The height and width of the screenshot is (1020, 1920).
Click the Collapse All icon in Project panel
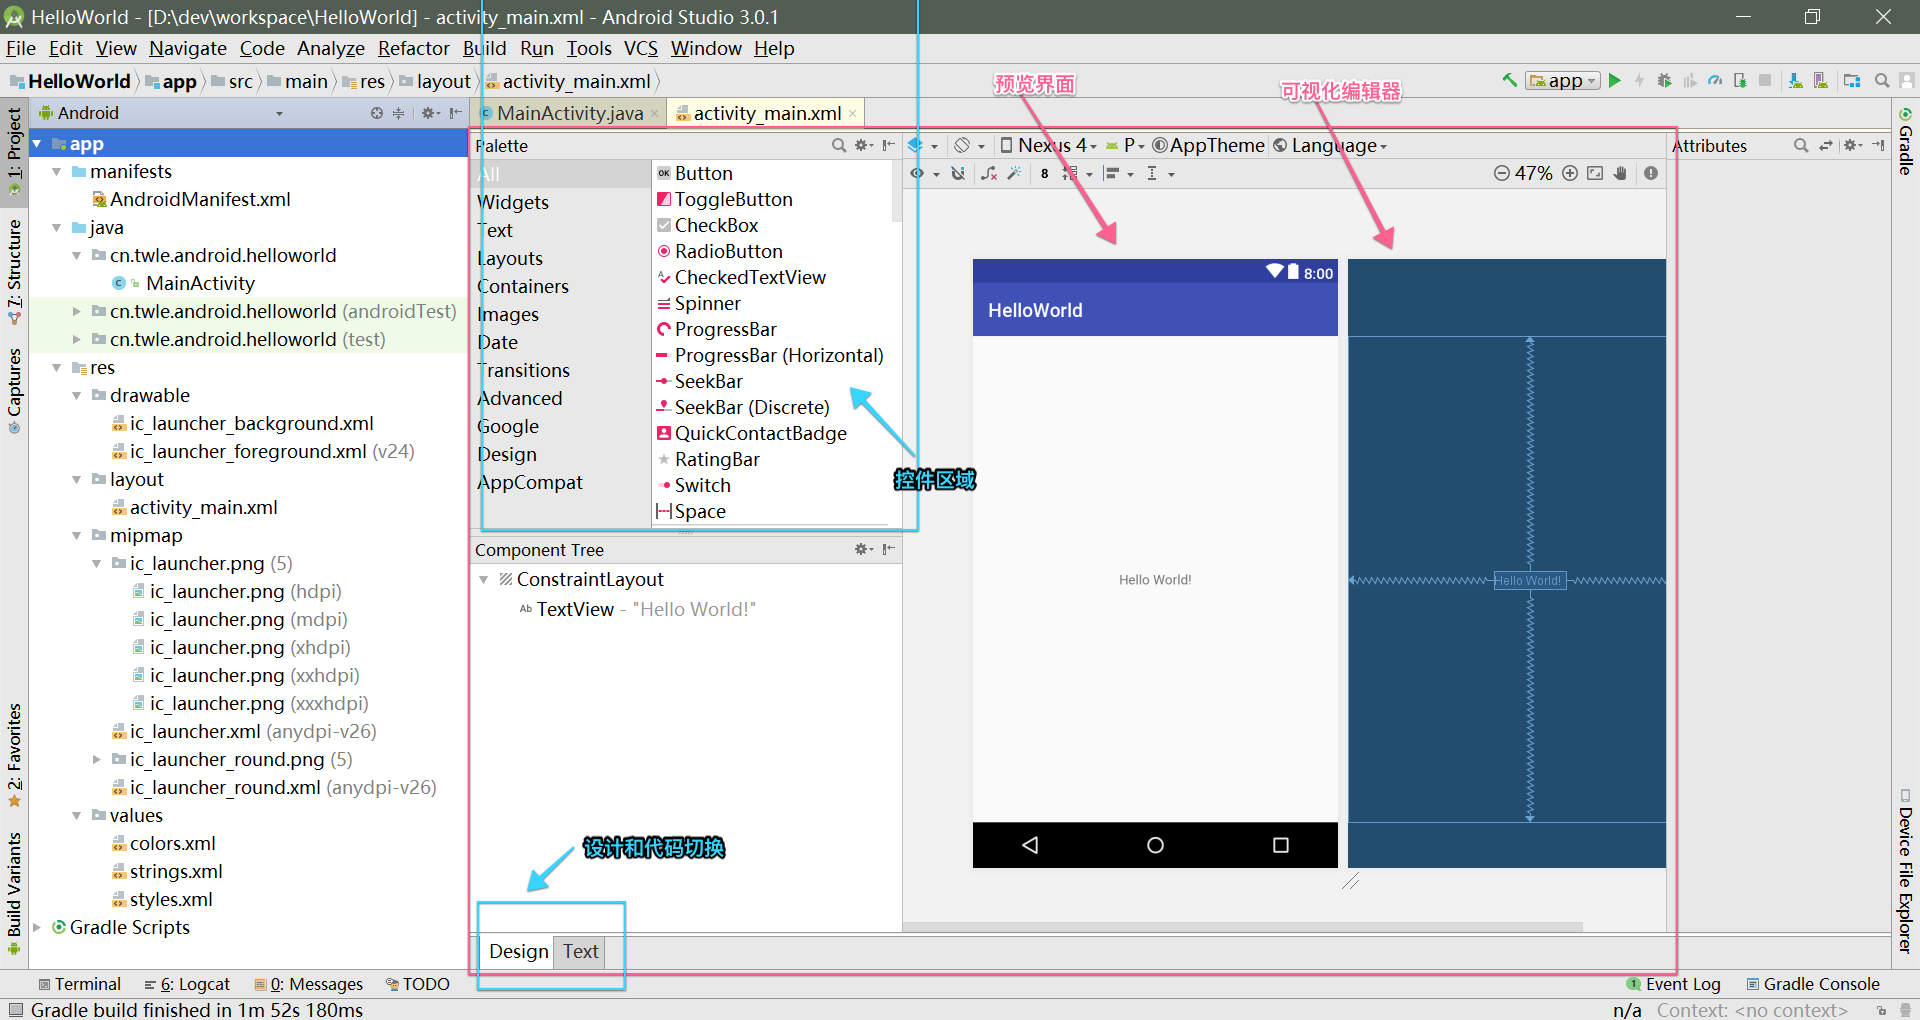[398, 113]
